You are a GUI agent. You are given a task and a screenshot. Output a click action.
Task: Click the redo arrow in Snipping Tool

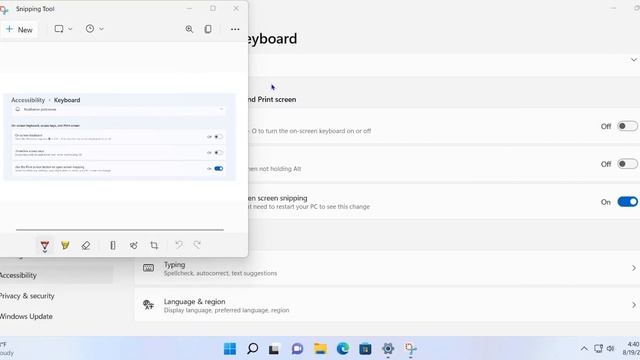198,245
